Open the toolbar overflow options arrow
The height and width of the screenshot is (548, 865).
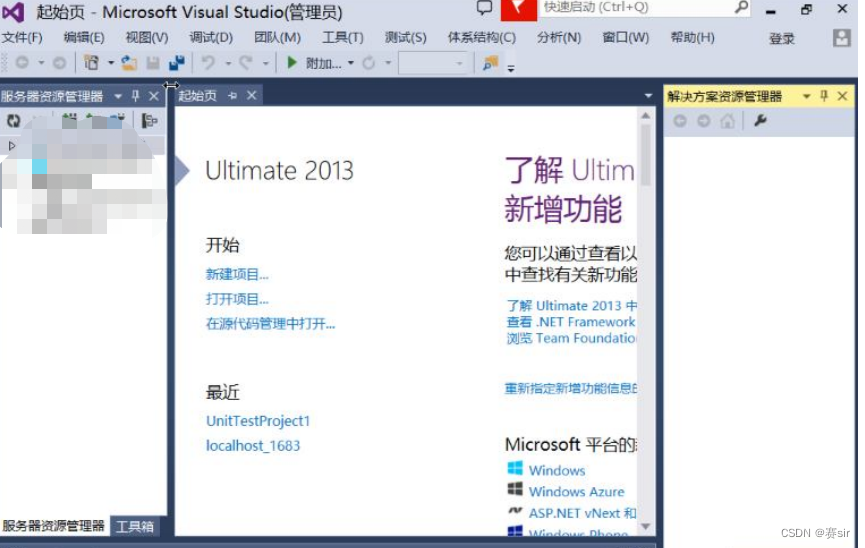click(x=511, y=68)
